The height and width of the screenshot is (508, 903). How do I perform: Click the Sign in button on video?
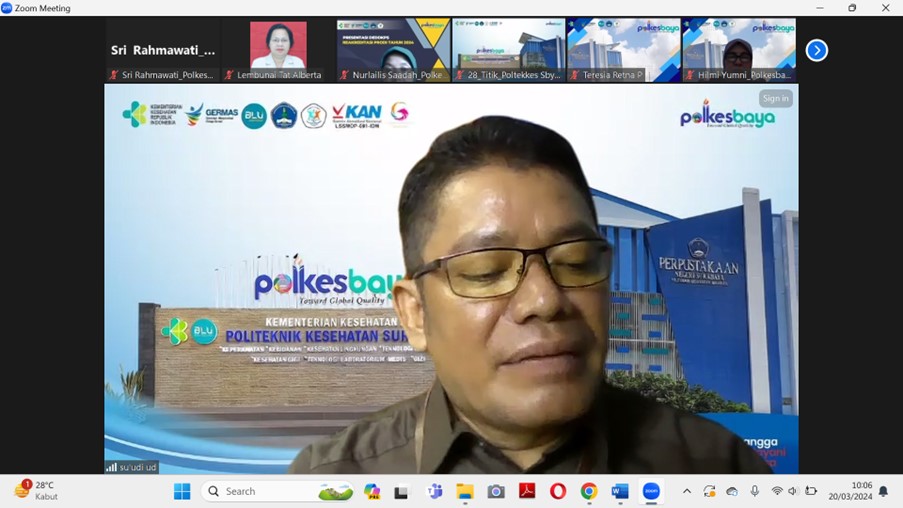[x=775, y=98]
